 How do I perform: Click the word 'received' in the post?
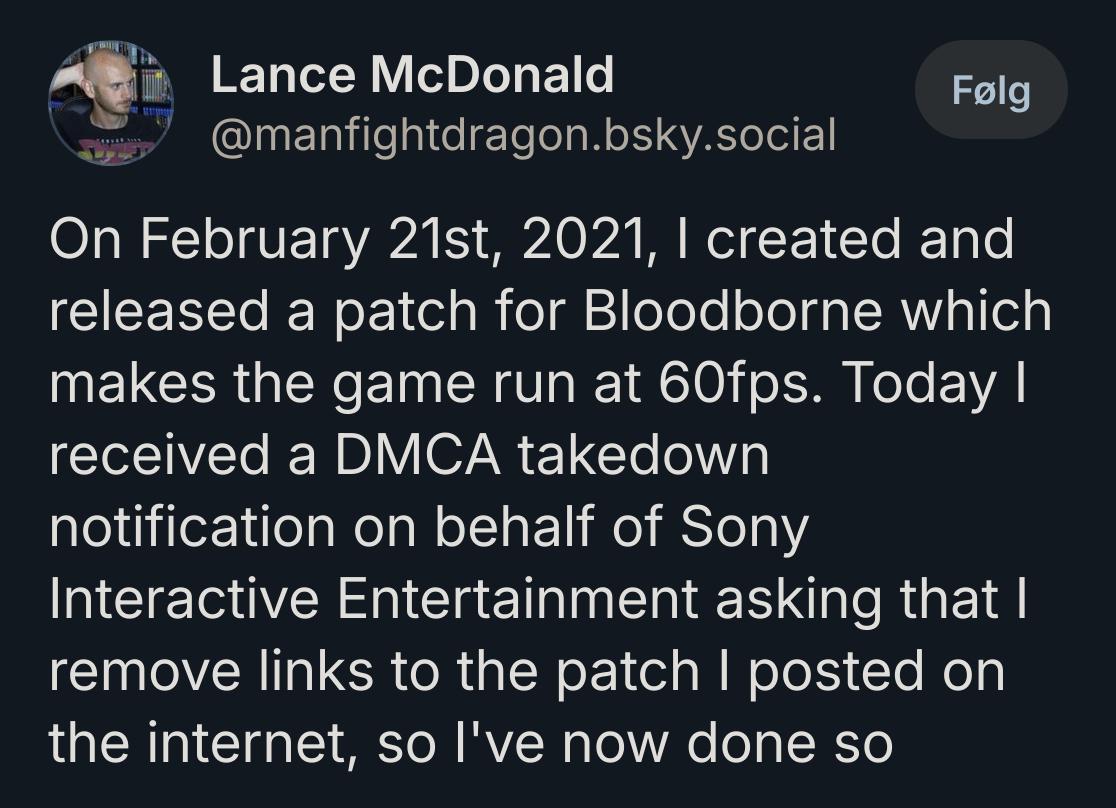tap(159, 455)
